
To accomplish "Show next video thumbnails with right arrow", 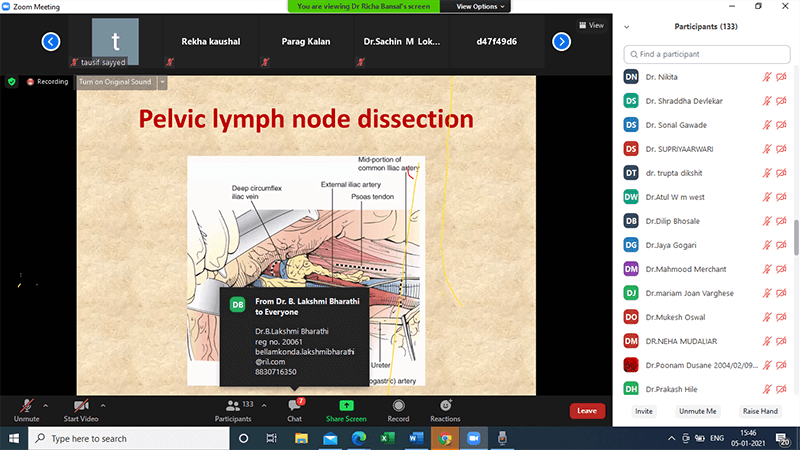I will tap(561, 41).
